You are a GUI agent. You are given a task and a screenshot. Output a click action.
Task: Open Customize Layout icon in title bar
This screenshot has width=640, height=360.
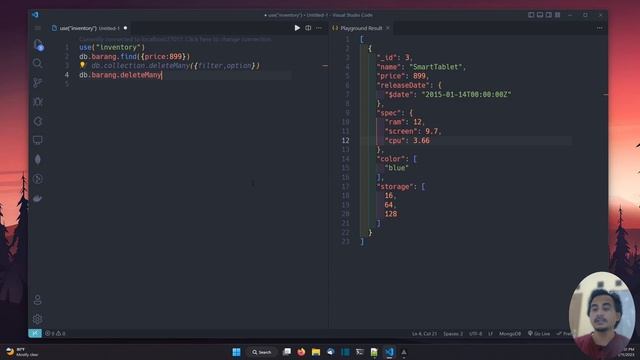558,15
